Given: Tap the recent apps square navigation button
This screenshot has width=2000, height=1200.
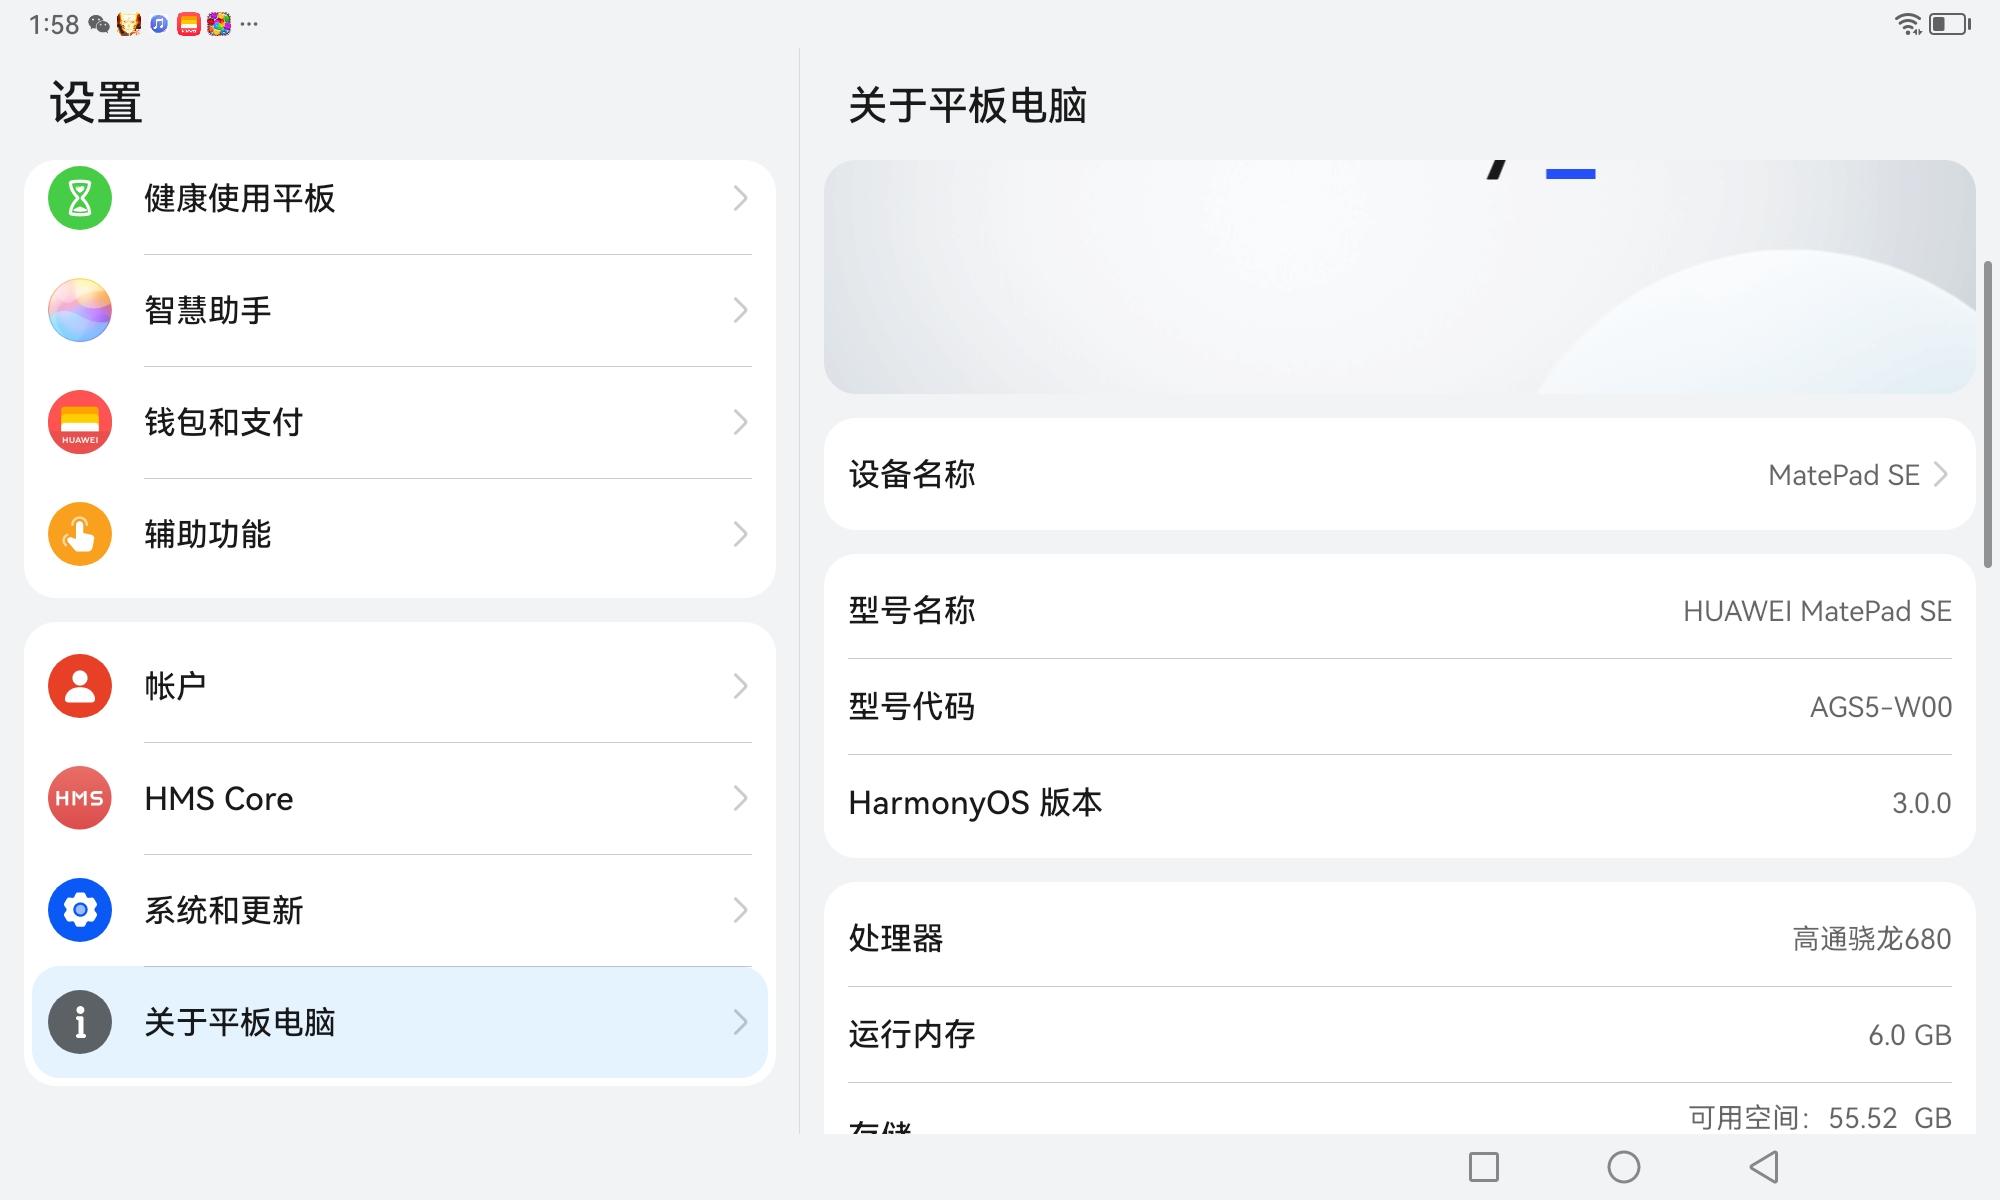Looking at the screenshot, I should (x=1484, y=1166).
